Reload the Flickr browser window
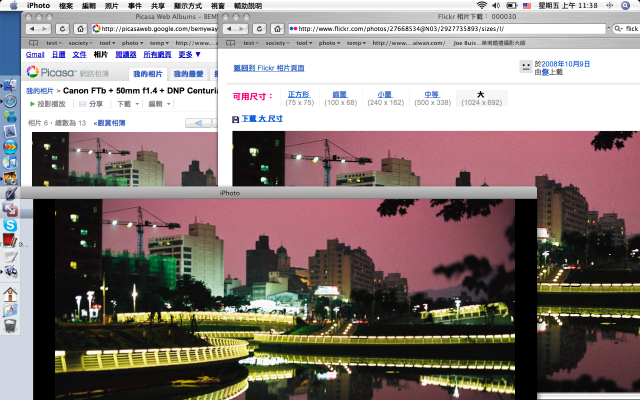 259,29
